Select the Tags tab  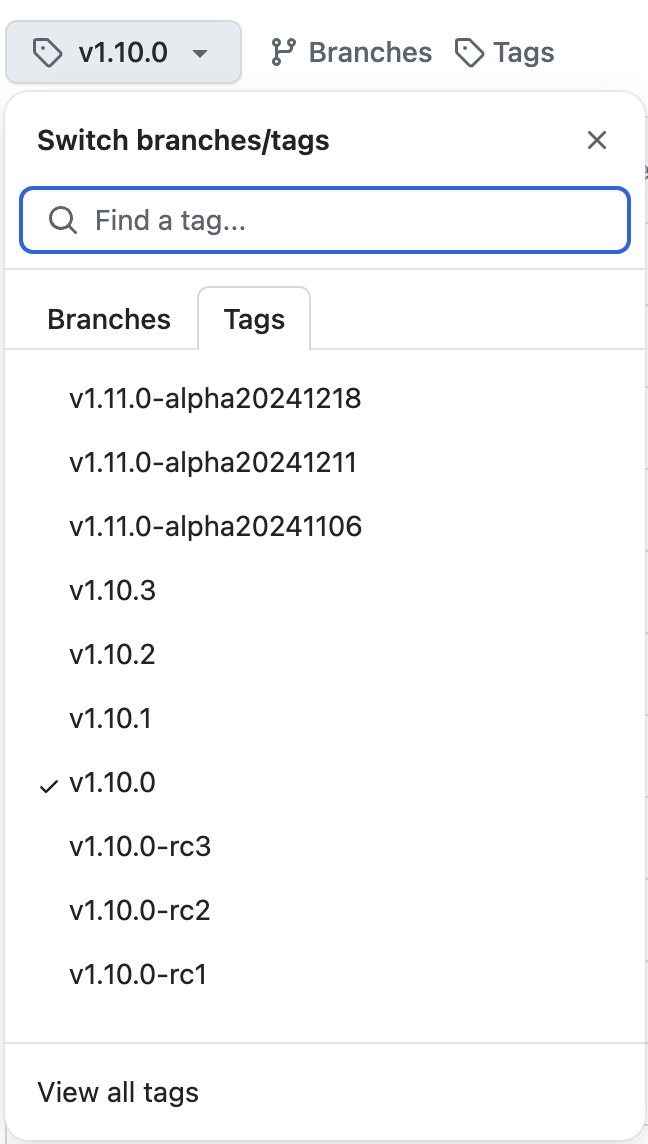pos(254,320)
